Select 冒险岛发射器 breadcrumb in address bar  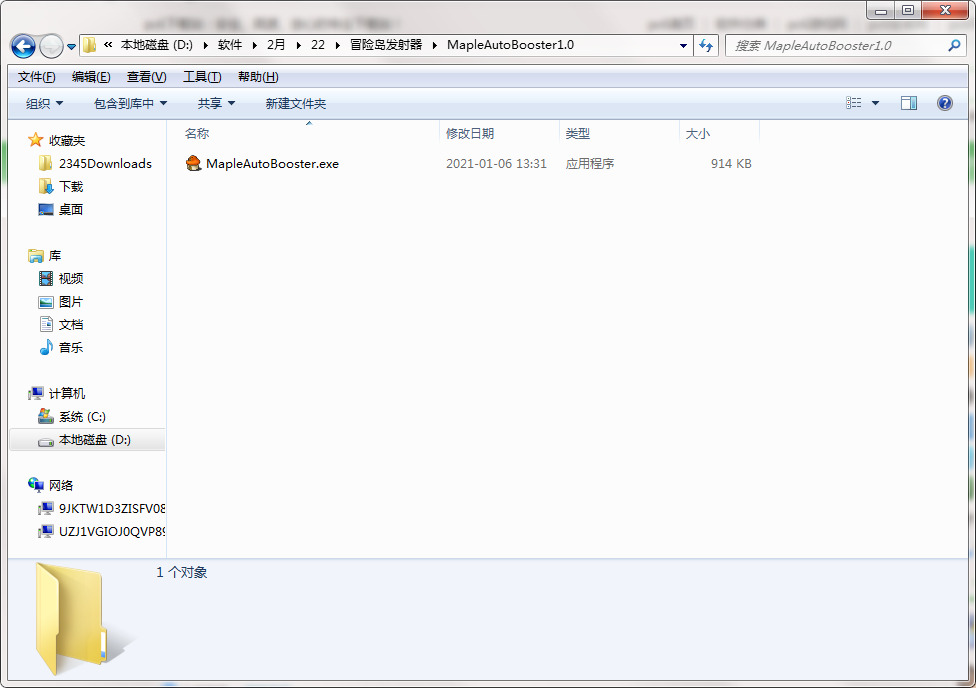386,45
